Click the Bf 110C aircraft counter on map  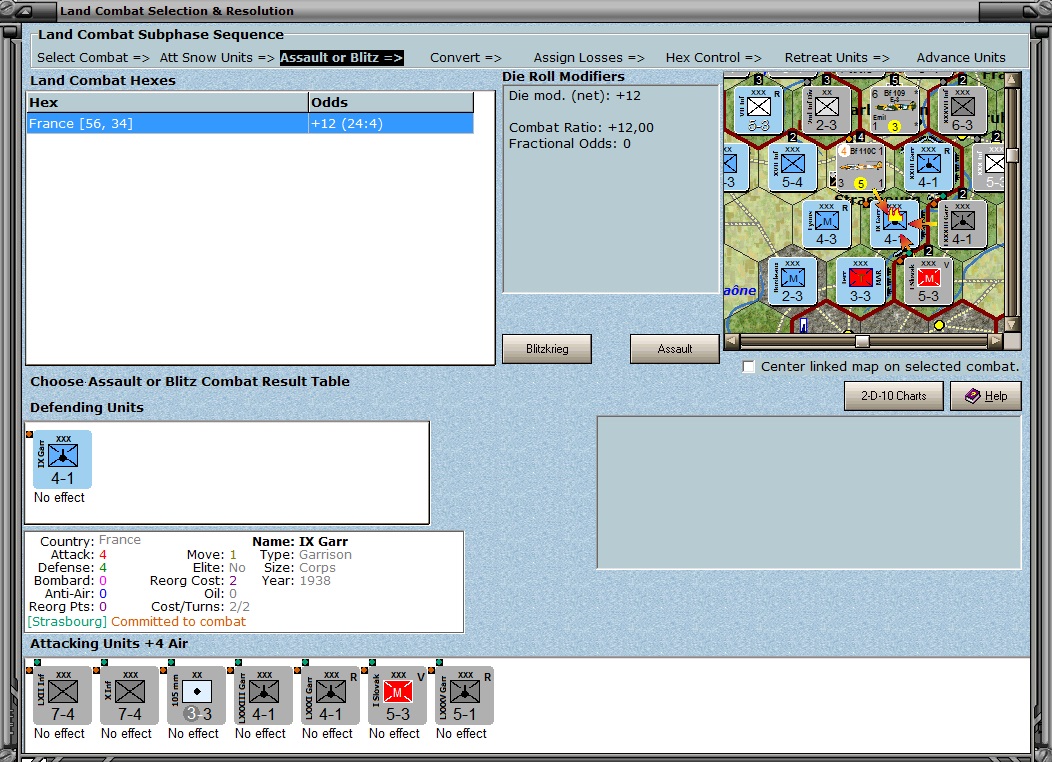[x=861, y=166]
